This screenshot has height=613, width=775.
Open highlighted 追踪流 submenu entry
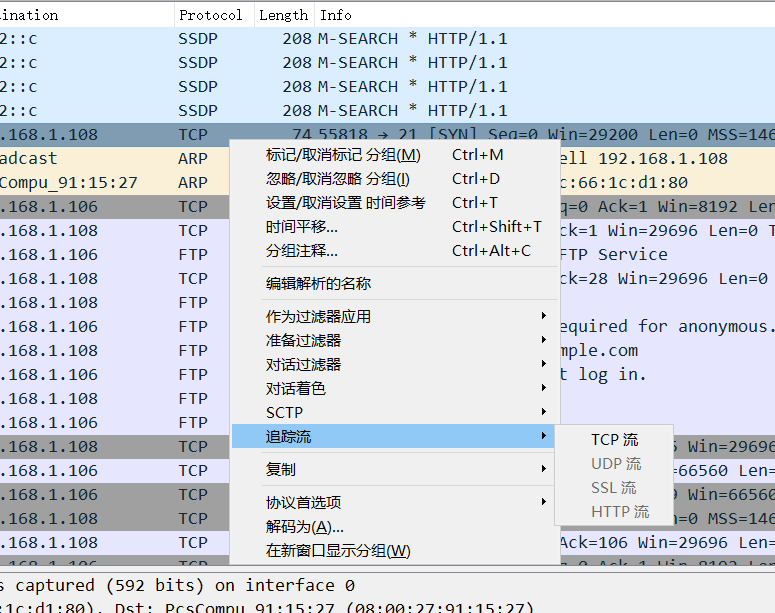coord(394,436)
